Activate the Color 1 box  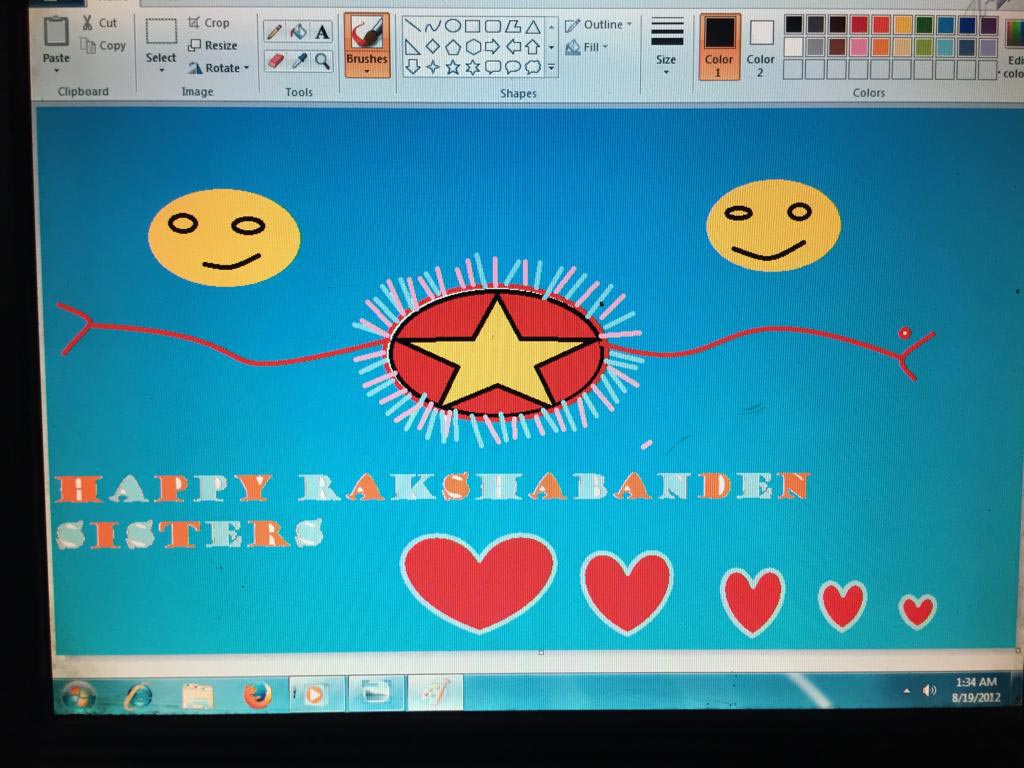click(719, 44)
